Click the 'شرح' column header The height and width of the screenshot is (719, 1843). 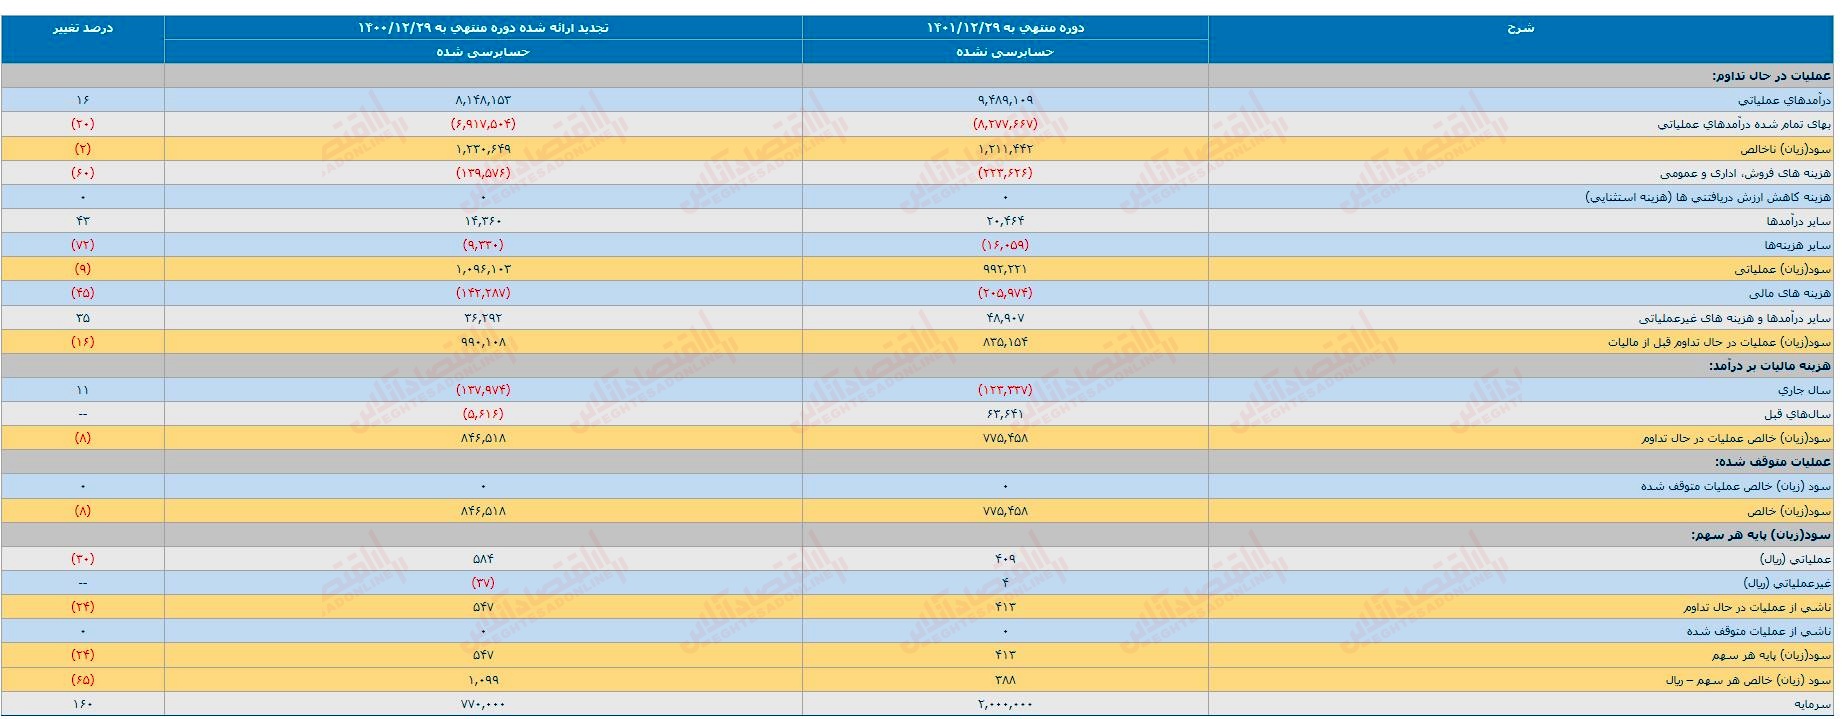coord(1519,28)
